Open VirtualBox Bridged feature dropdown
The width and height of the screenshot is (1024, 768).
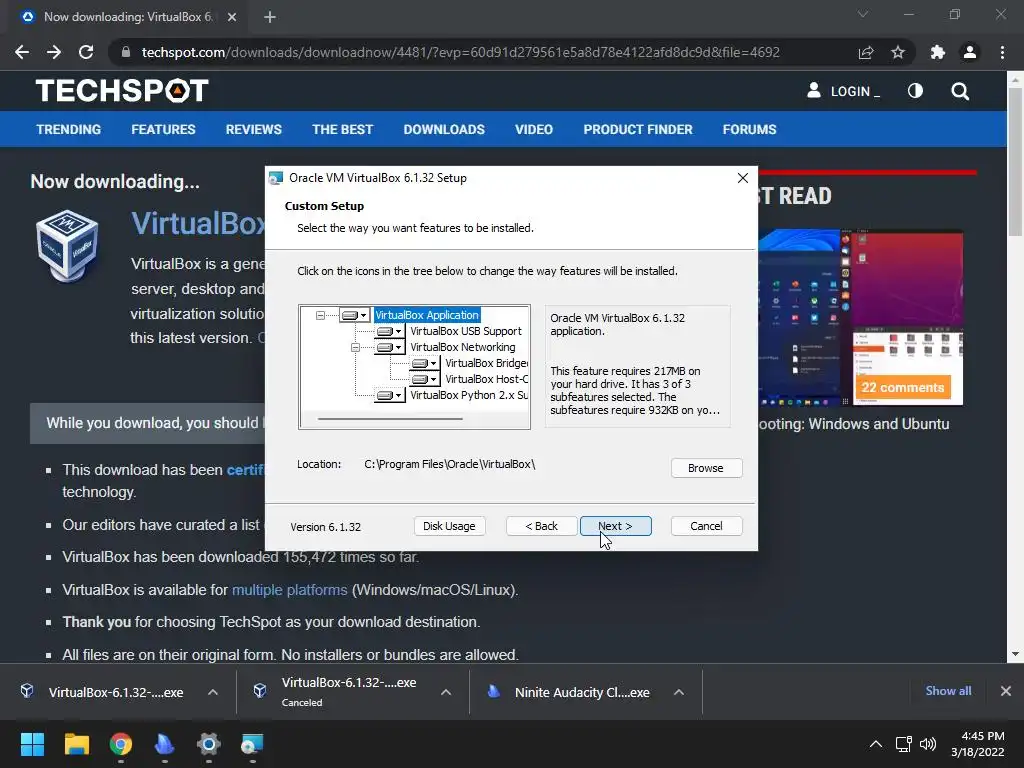click(x=425, y=363)
